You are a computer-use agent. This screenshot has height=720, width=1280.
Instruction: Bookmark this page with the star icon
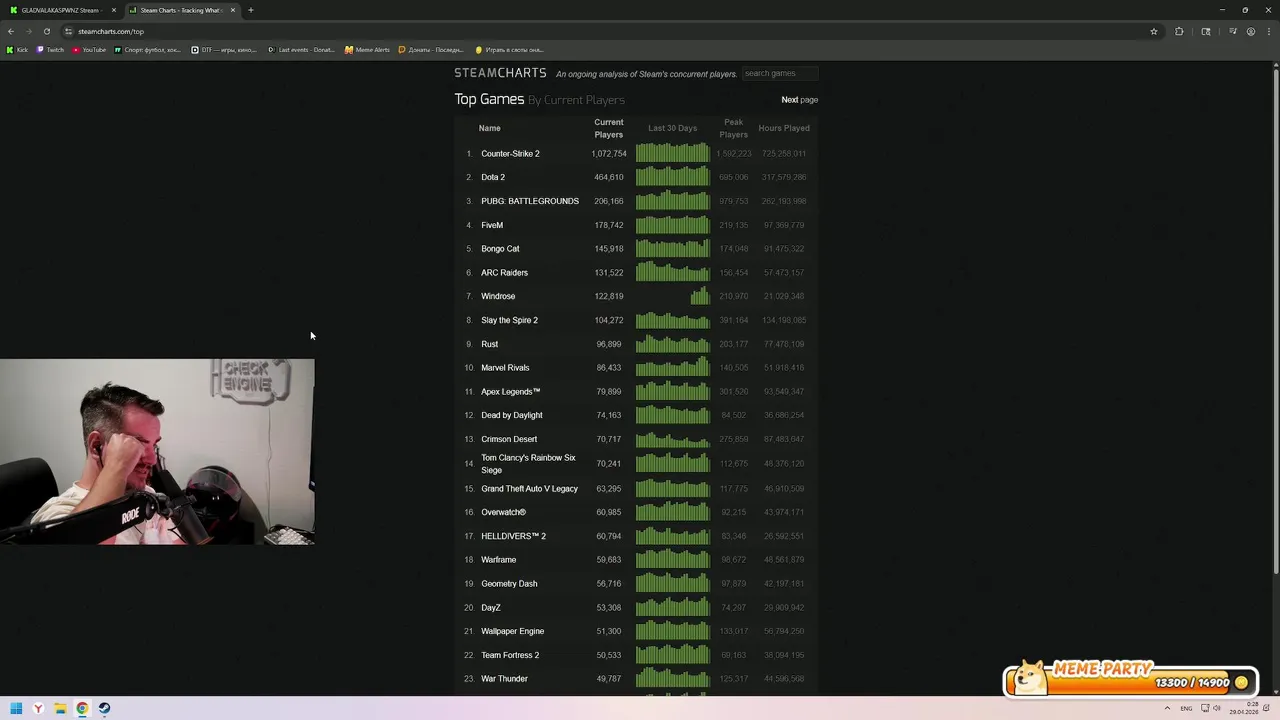pyautogui.click(x=1153, y=31)
